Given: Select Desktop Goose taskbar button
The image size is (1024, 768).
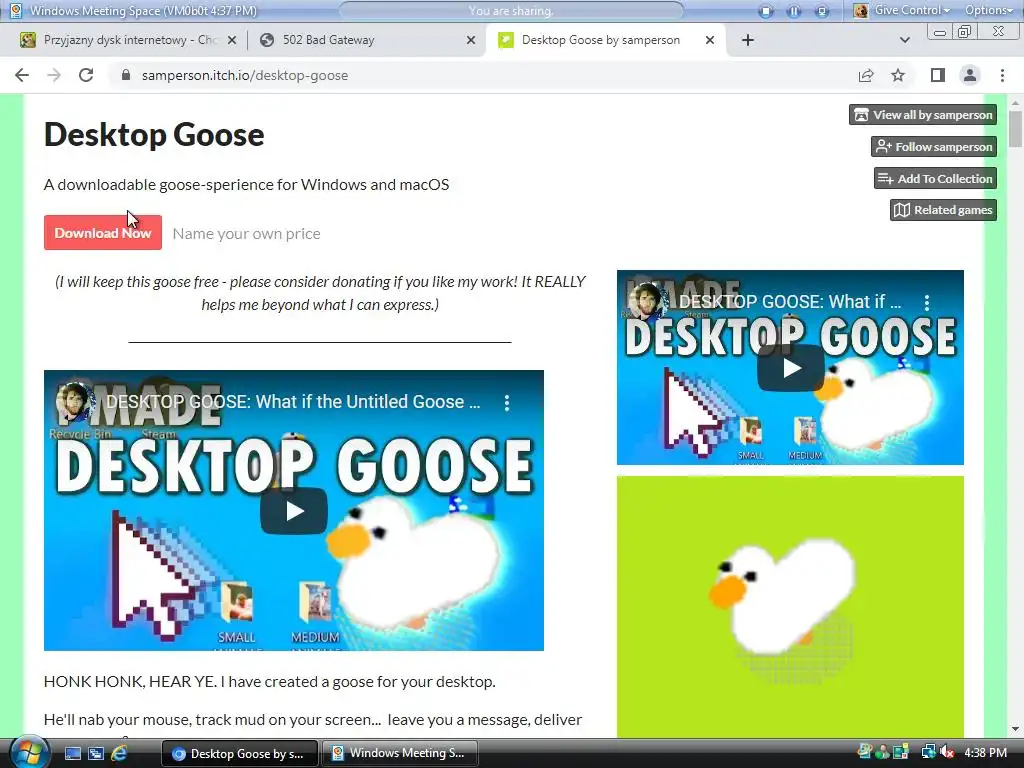Looking at the screenshot, I should [x=239, y=754].
